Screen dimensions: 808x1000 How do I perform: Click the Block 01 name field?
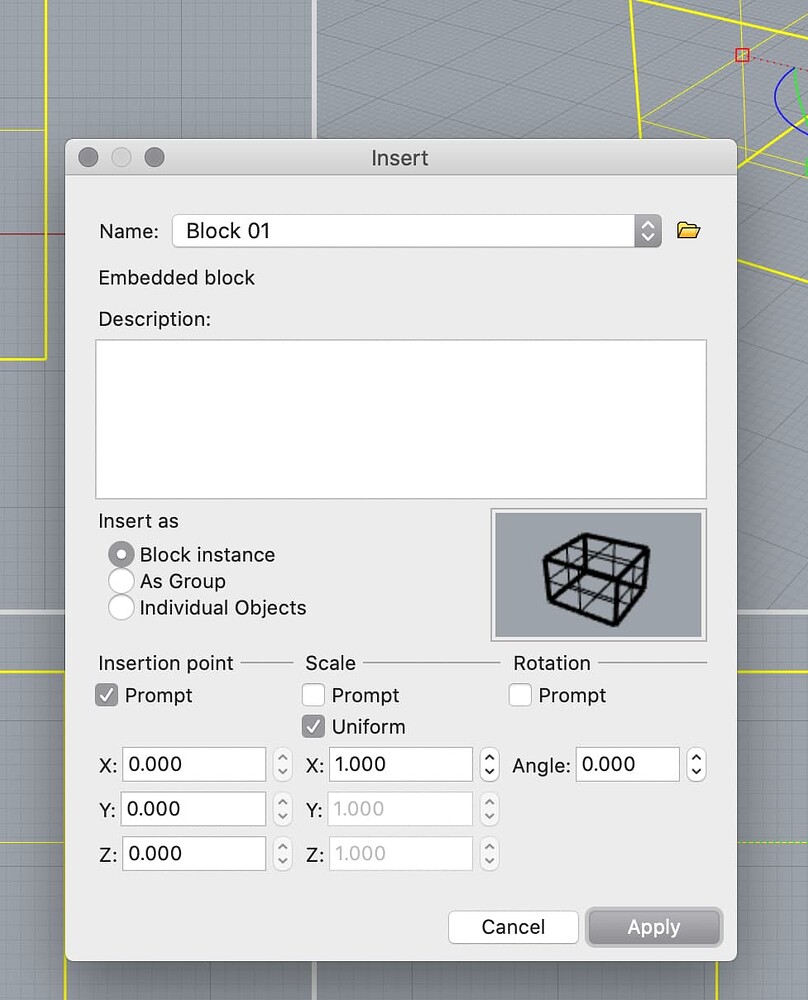[x=400, y=230]
